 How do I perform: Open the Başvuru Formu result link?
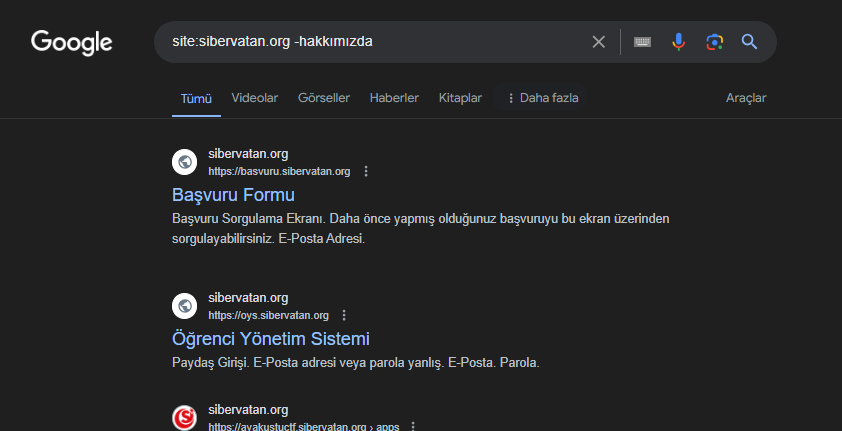[x=233, y=195]
